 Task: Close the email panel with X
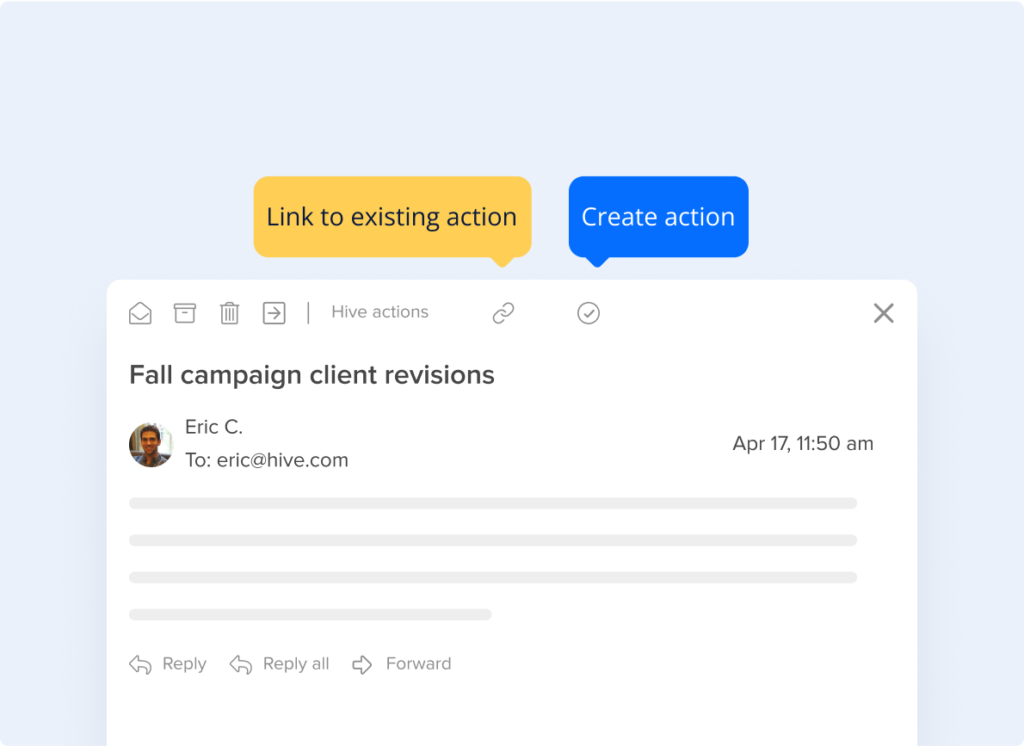pos(884,313)
